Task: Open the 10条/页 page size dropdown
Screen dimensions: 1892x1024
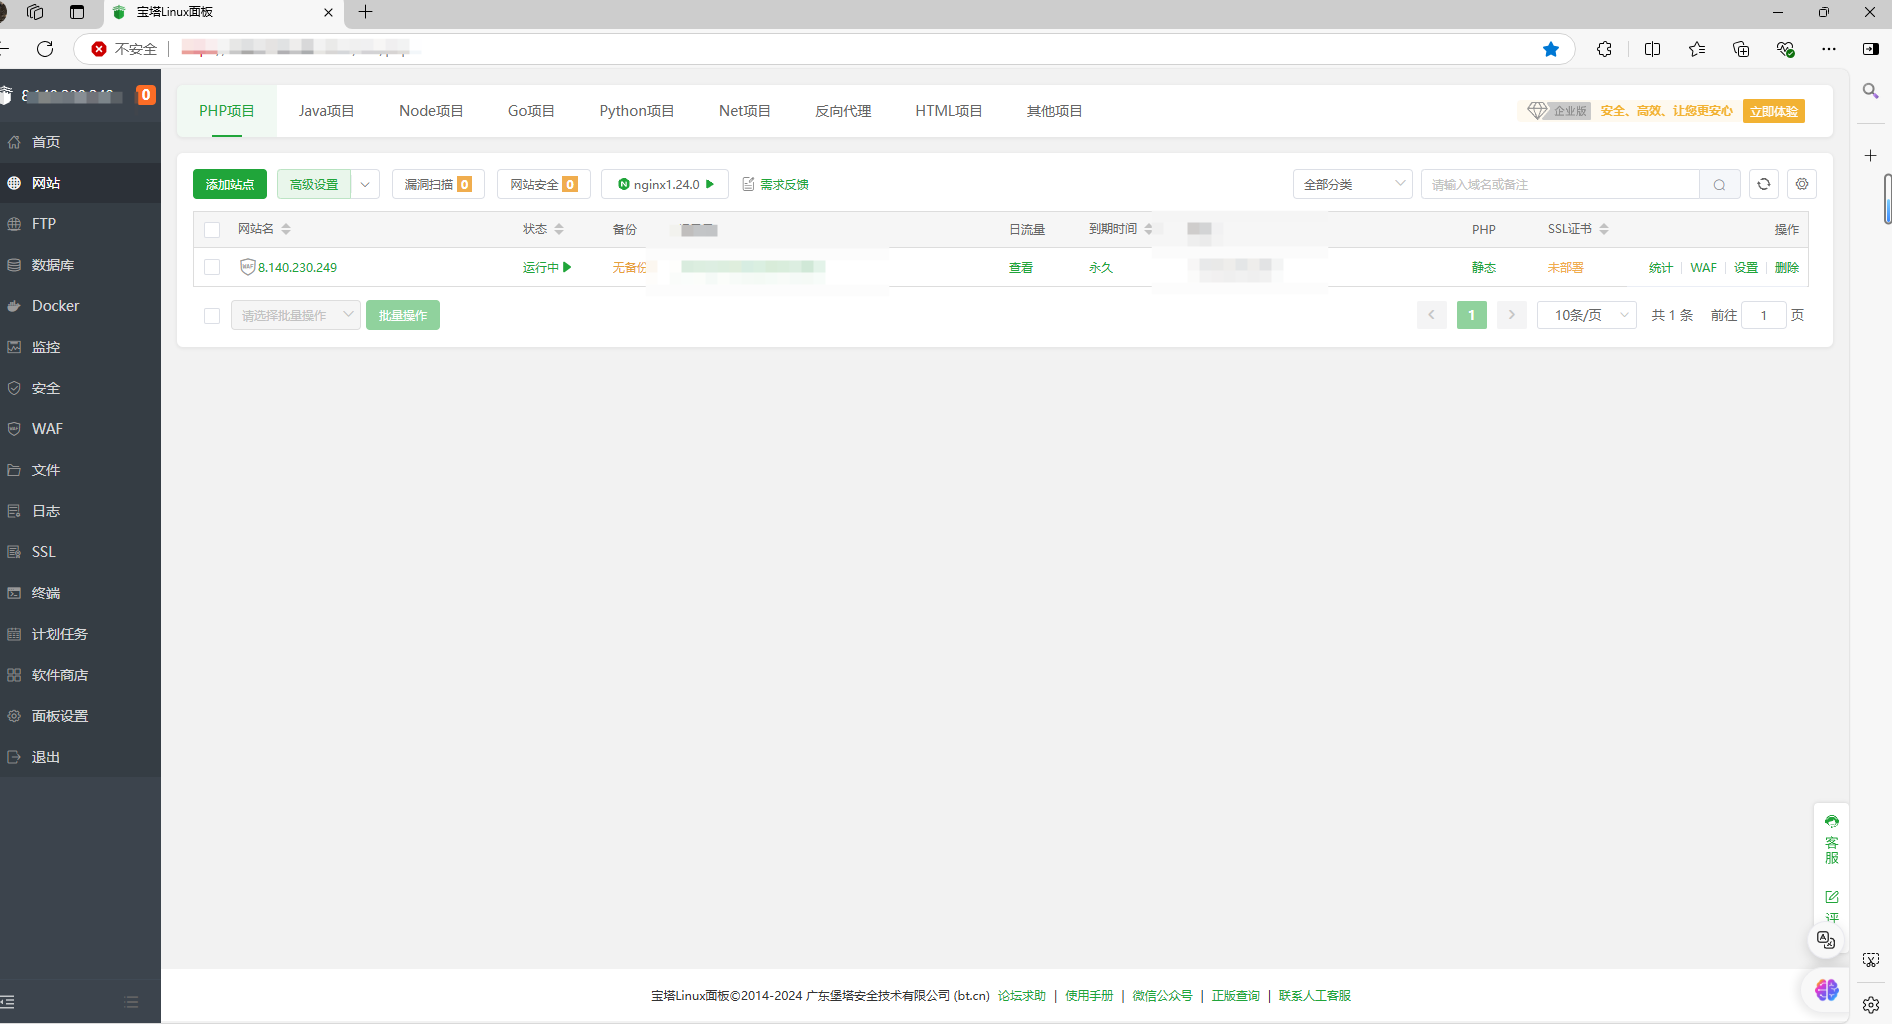Action: click(1587, 315)
